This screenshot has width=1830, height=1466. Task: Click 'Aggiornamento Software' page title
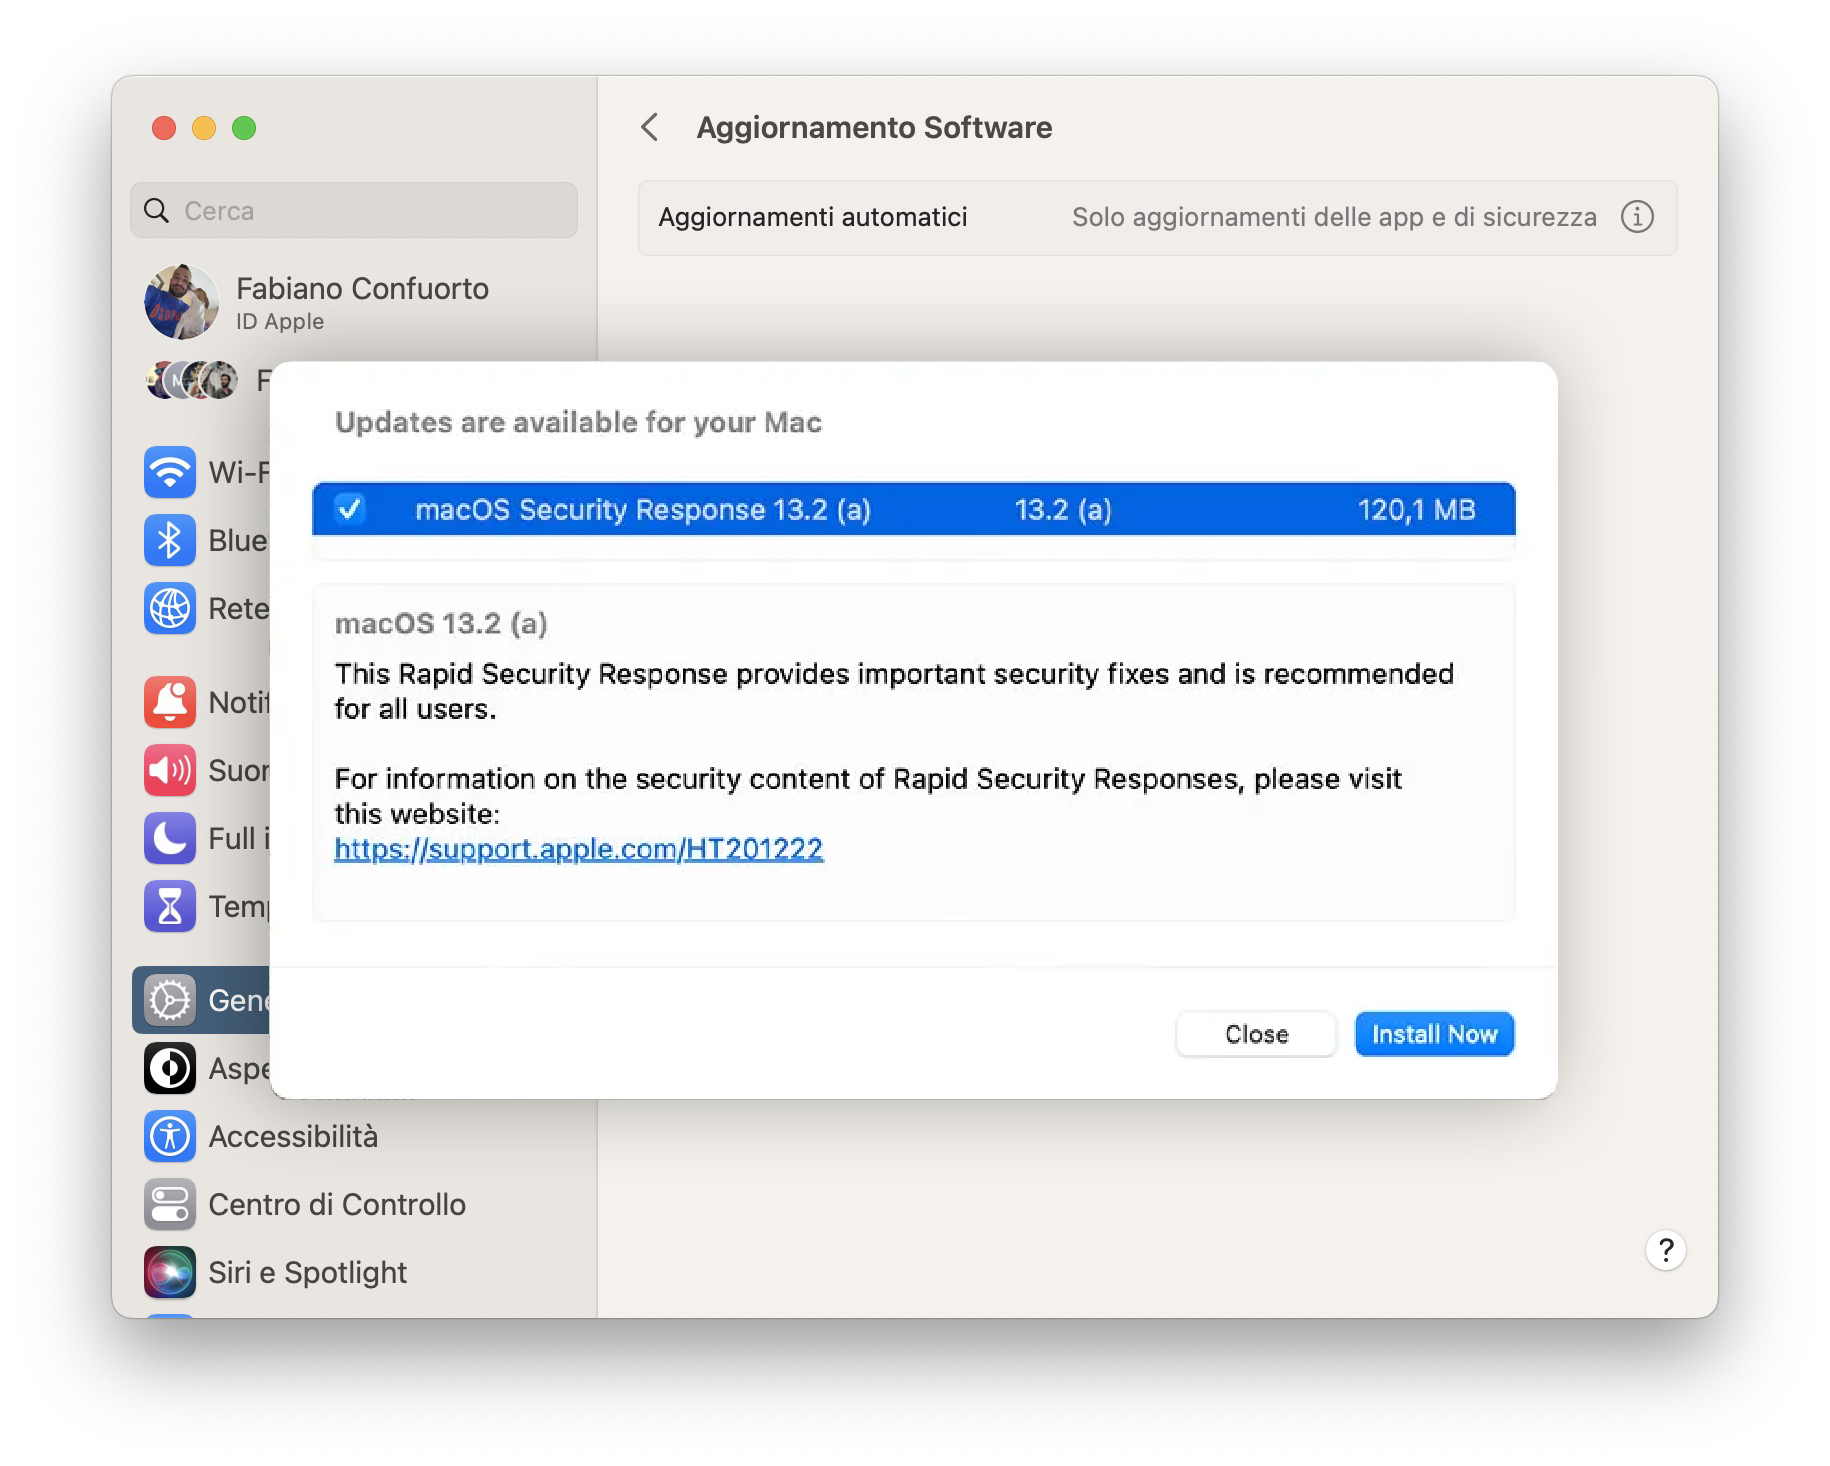(x=874, y=128)
